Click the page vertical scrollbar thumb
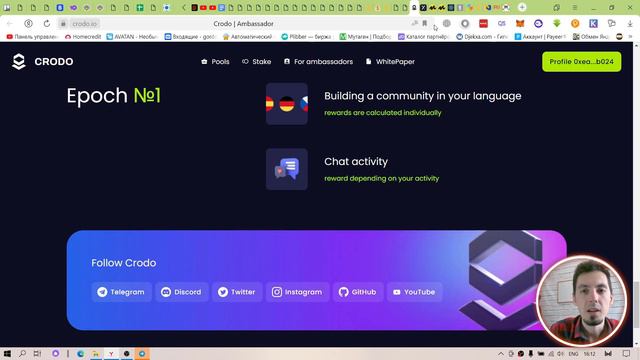The height and width of the screenshot is (360, 640). [636, 304]
